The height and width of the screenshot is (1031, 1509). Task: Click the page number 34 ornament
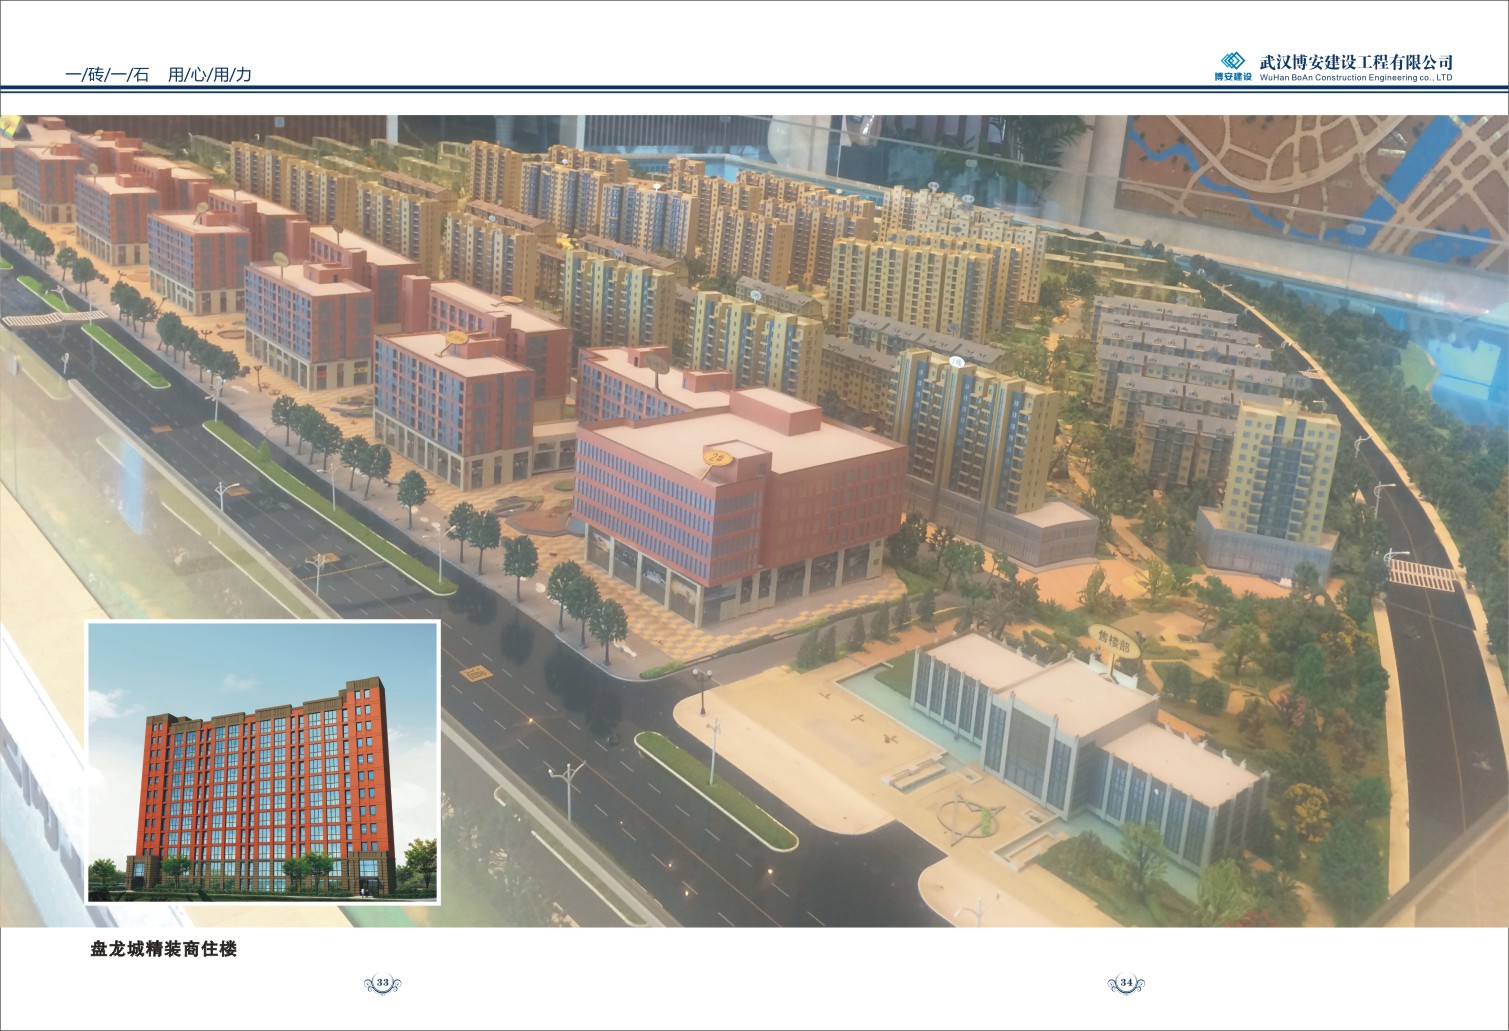pos(1126,984)
